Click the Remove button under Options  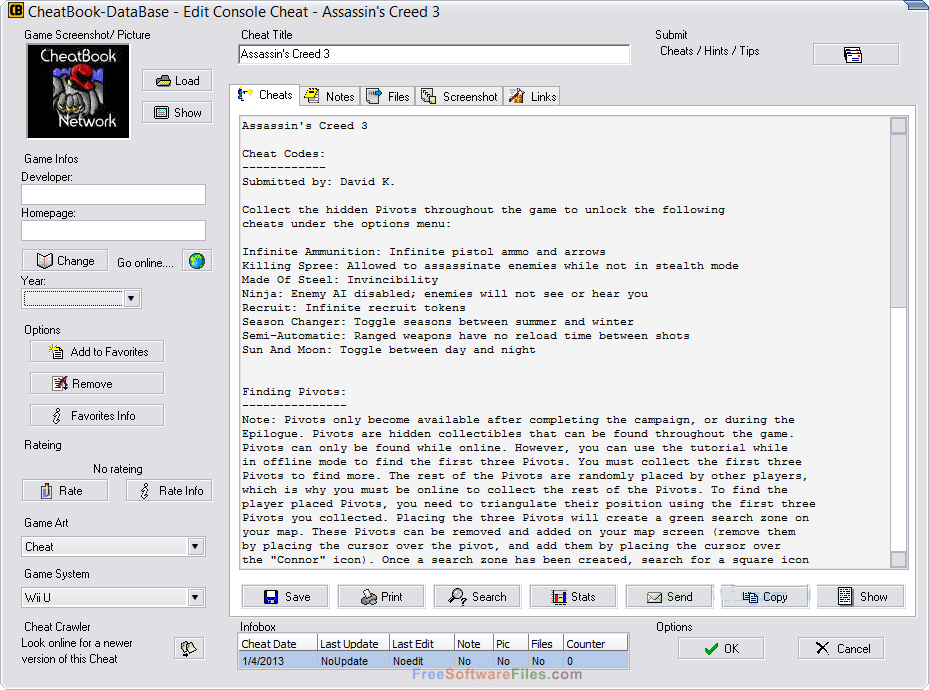click(97, 384)
